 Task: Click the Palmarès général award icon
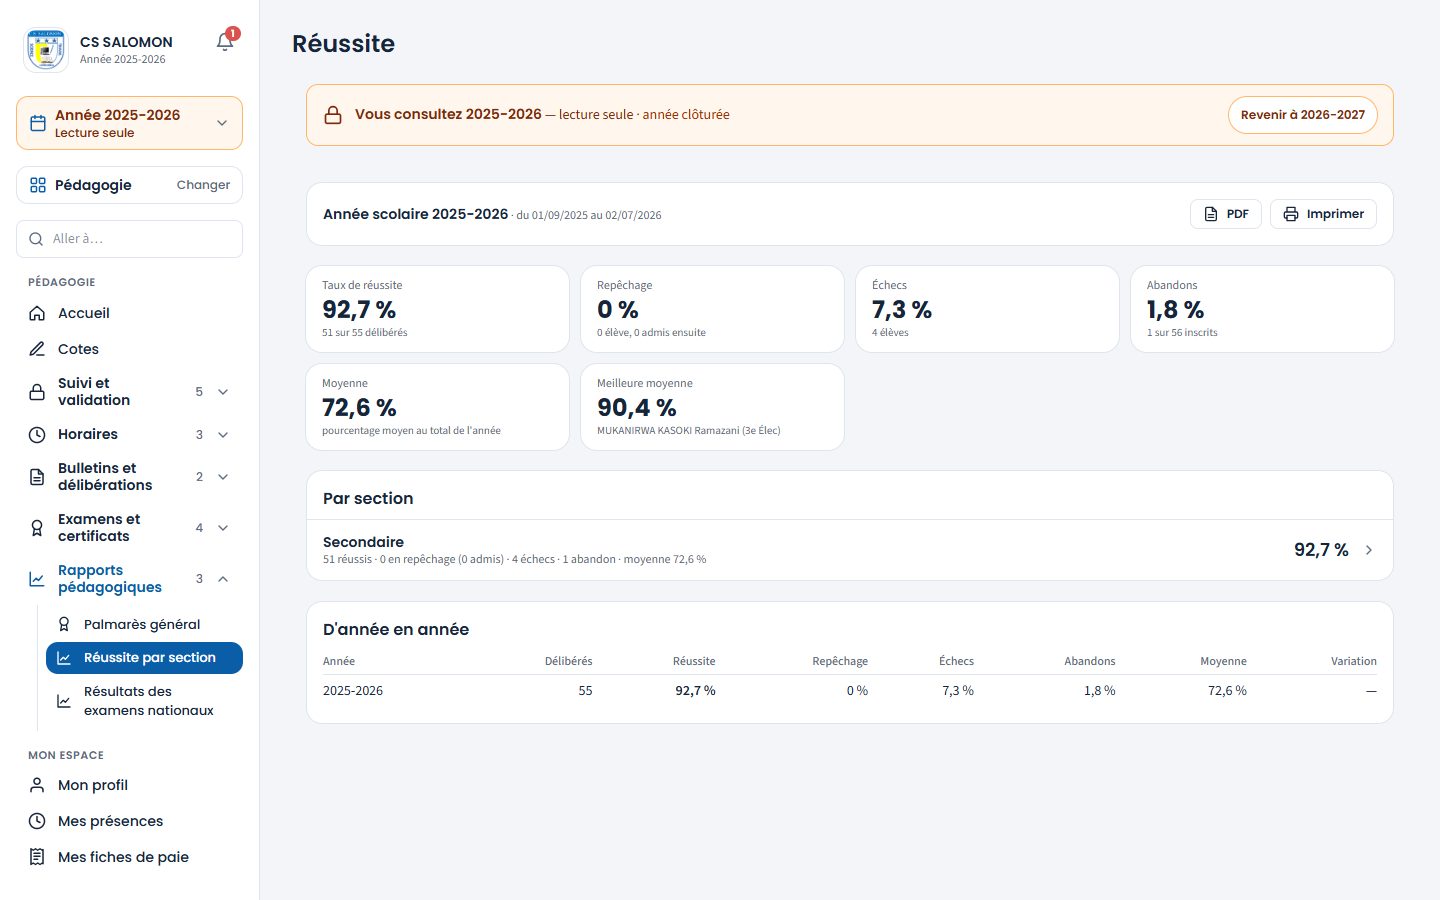point(64,624)
